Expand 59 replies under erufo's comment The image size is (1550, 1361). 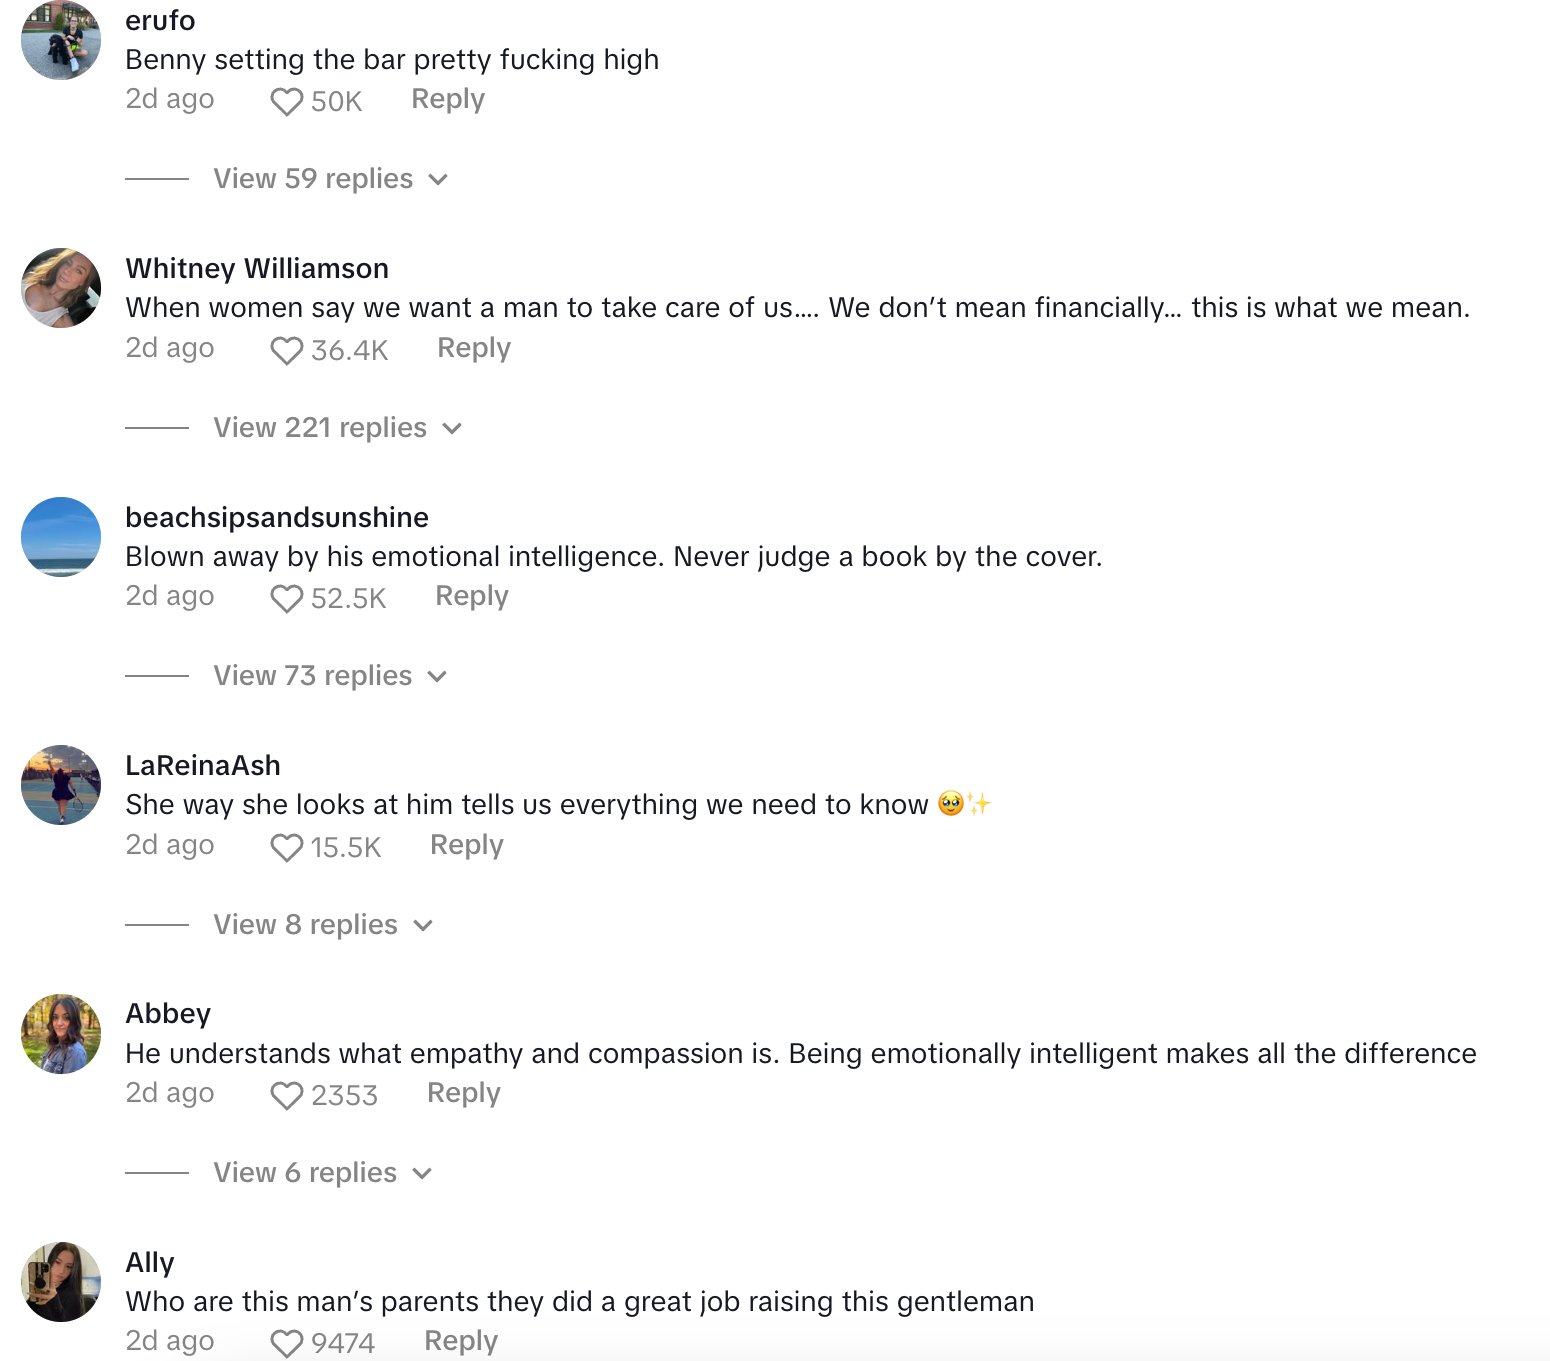coord(330,179)
